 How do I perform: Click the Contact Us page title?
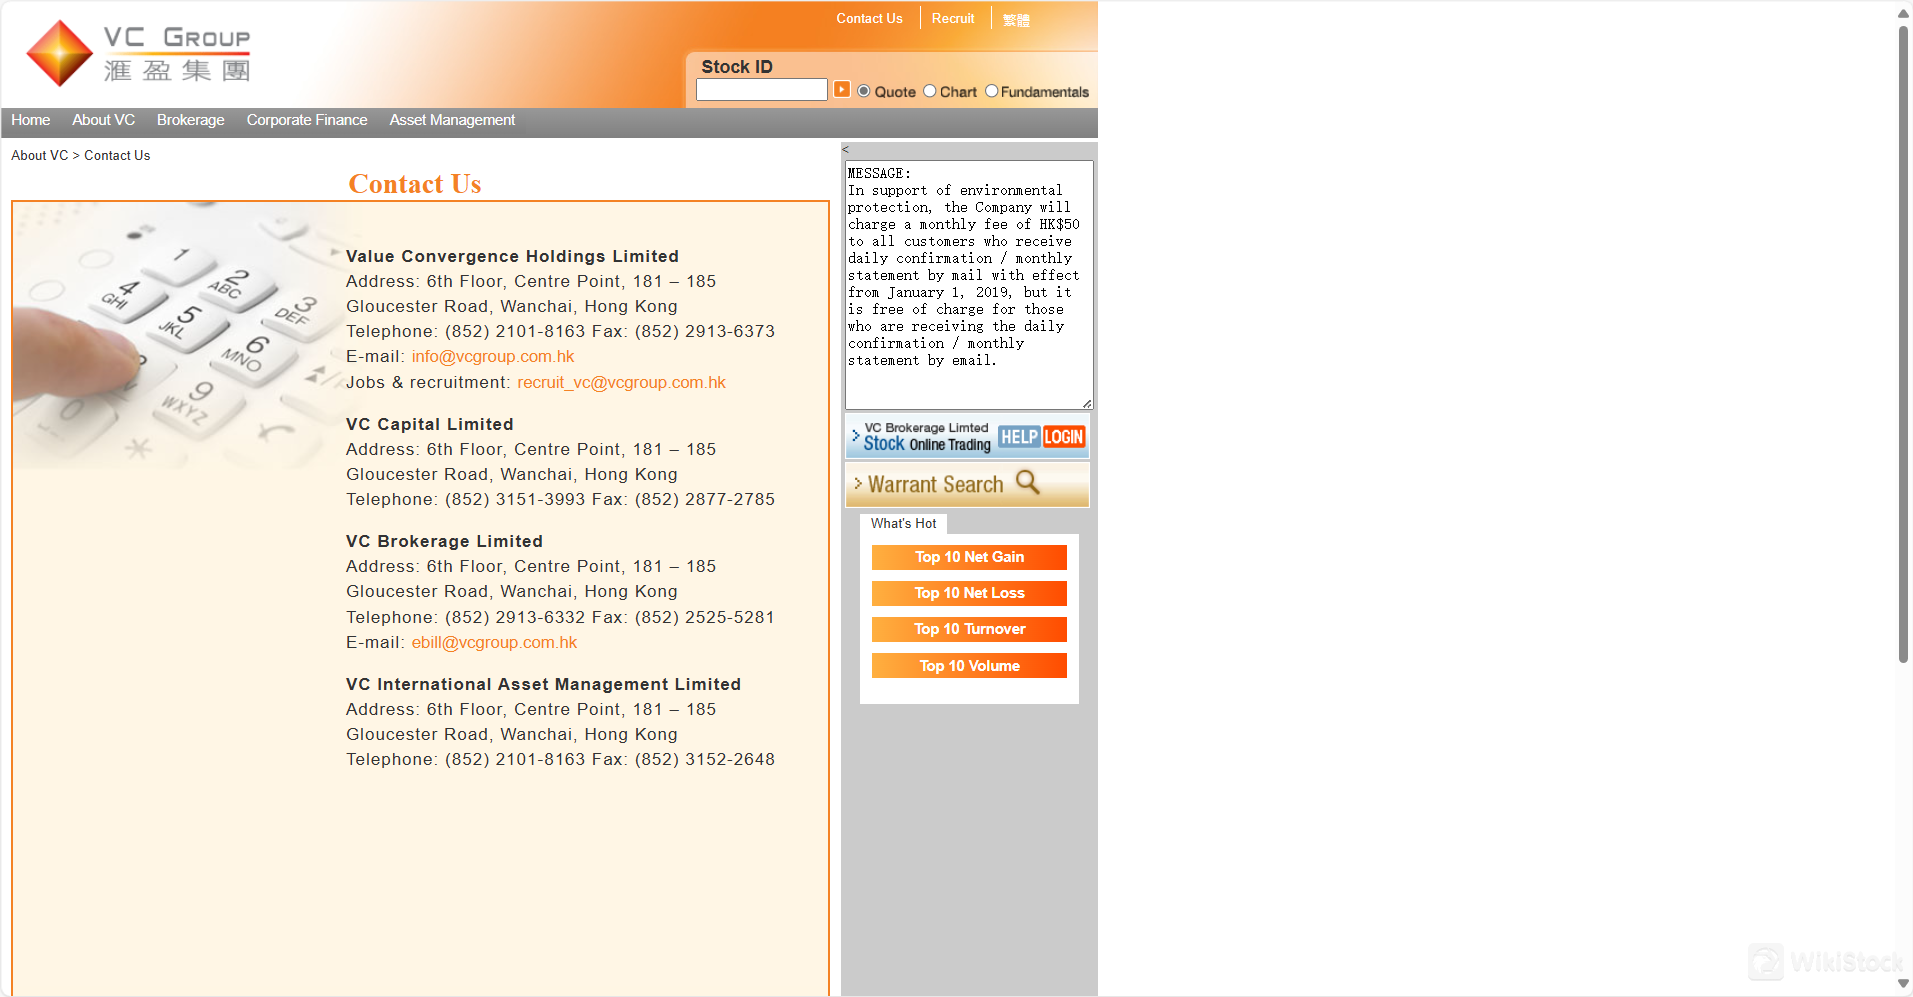pyautogui.click(x=415, y=184)
